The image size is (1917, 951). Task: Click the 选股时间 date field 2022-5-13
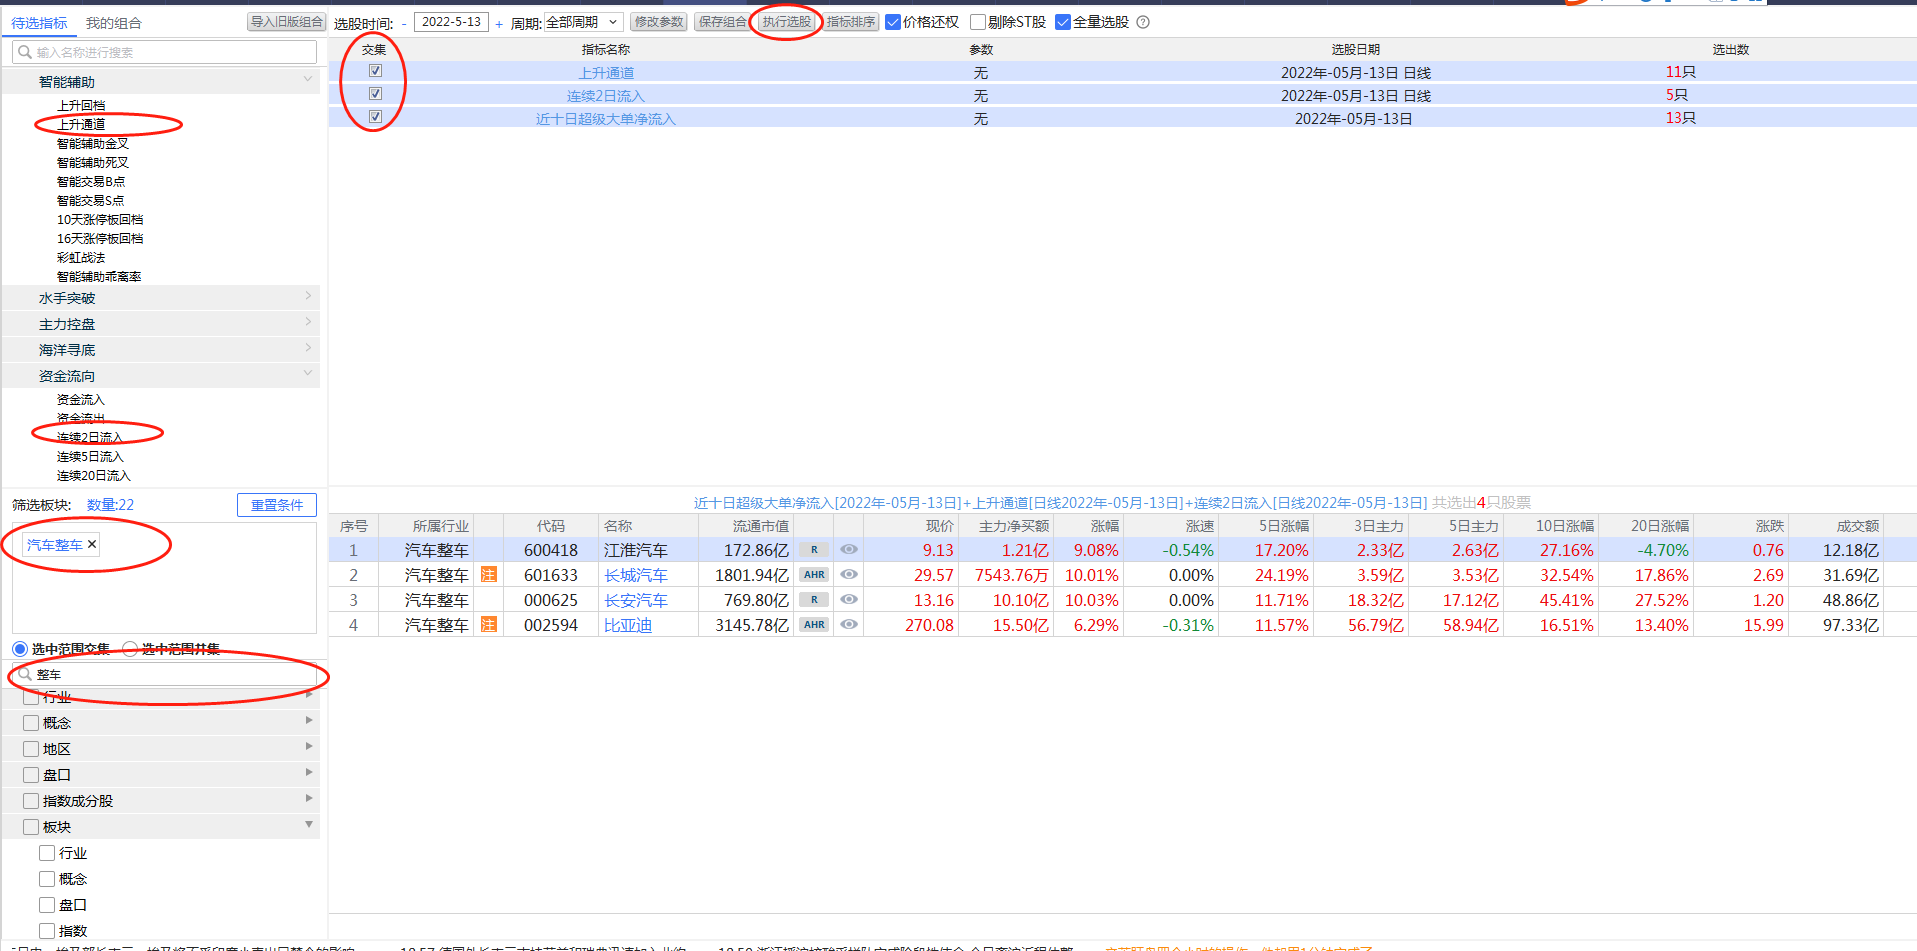pos(451,22)
